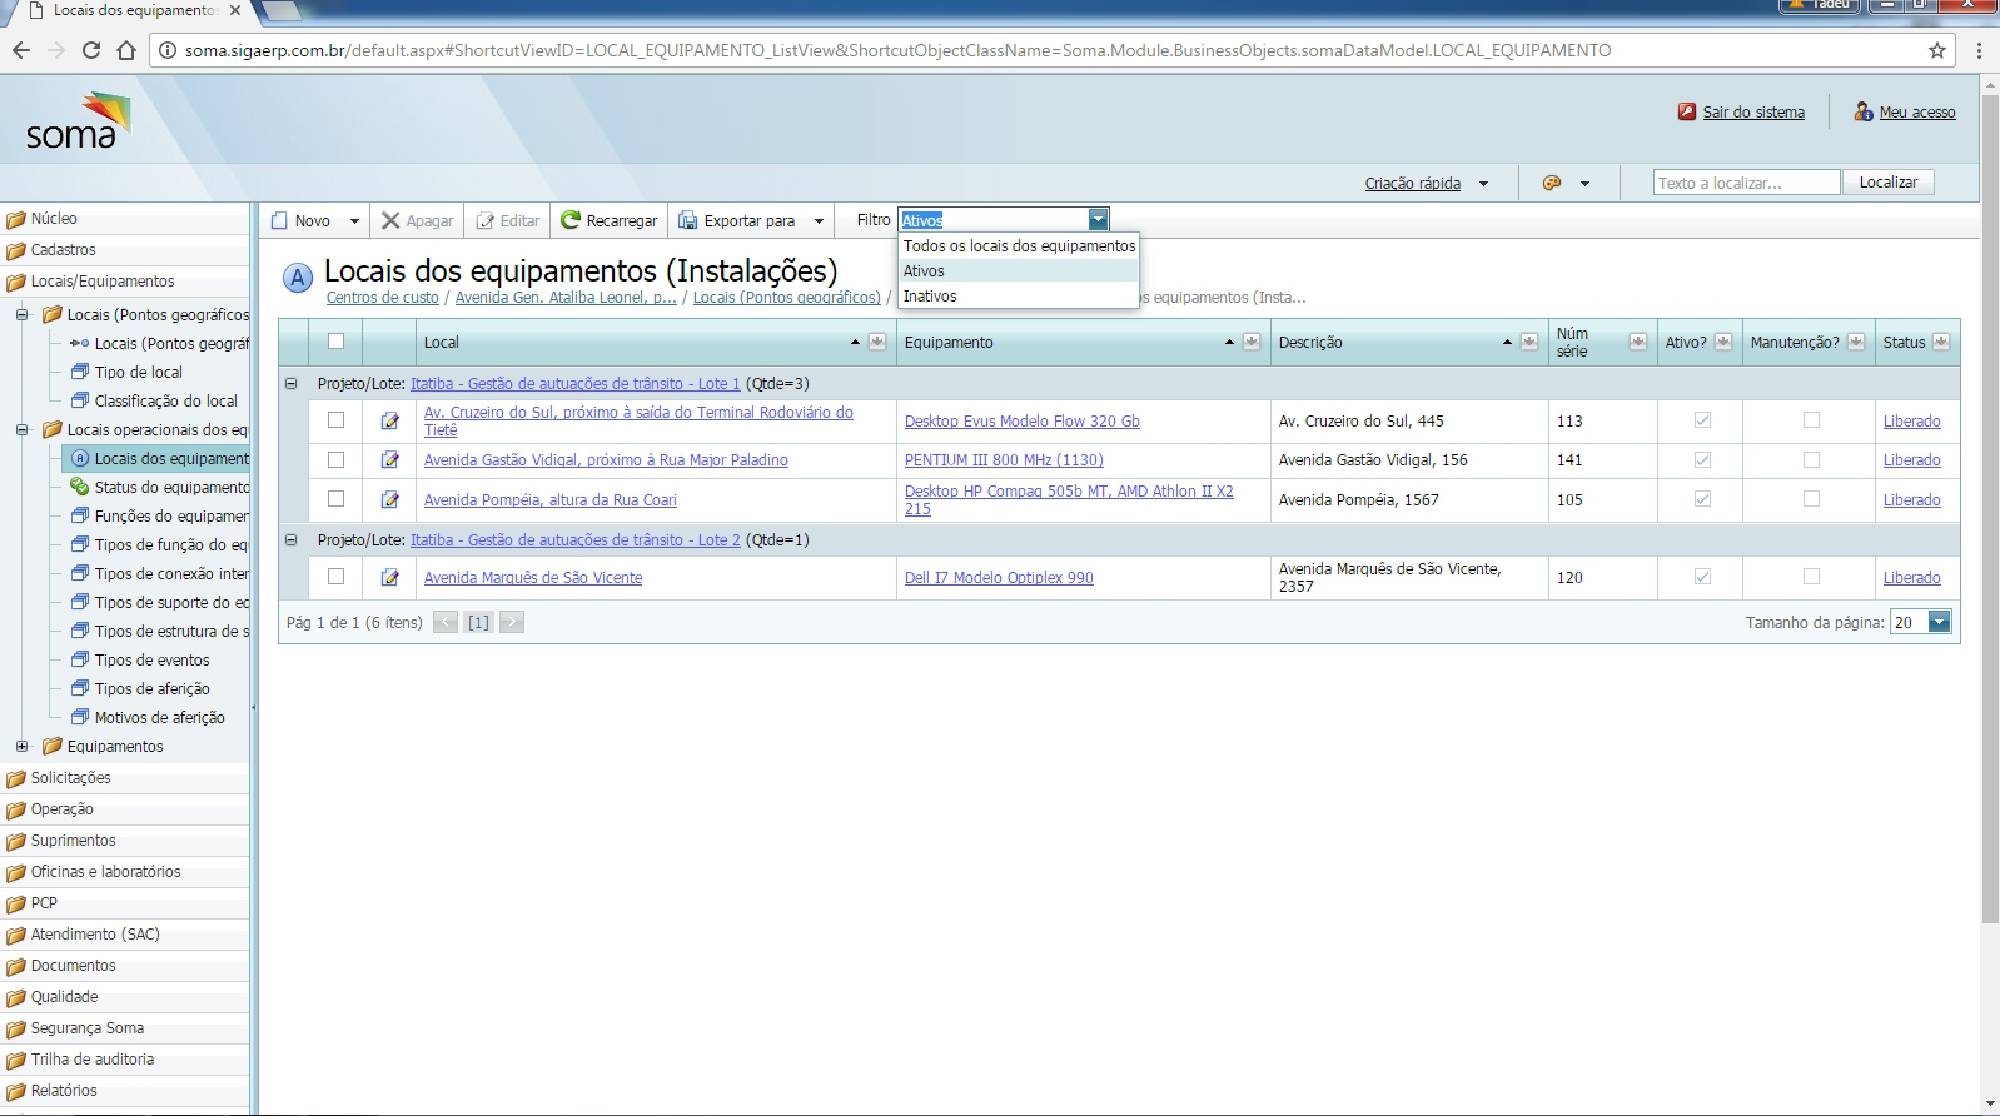2000x1116 pixels.
Task: Click the Sair do sistema exit icon
Action: [x=1687, y=112]
